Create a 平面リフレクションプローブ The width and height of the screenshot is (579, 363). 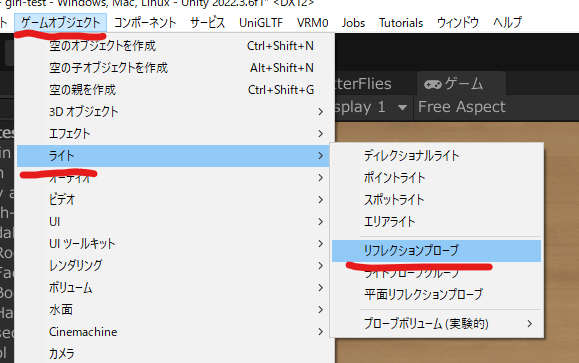point(436,294)
